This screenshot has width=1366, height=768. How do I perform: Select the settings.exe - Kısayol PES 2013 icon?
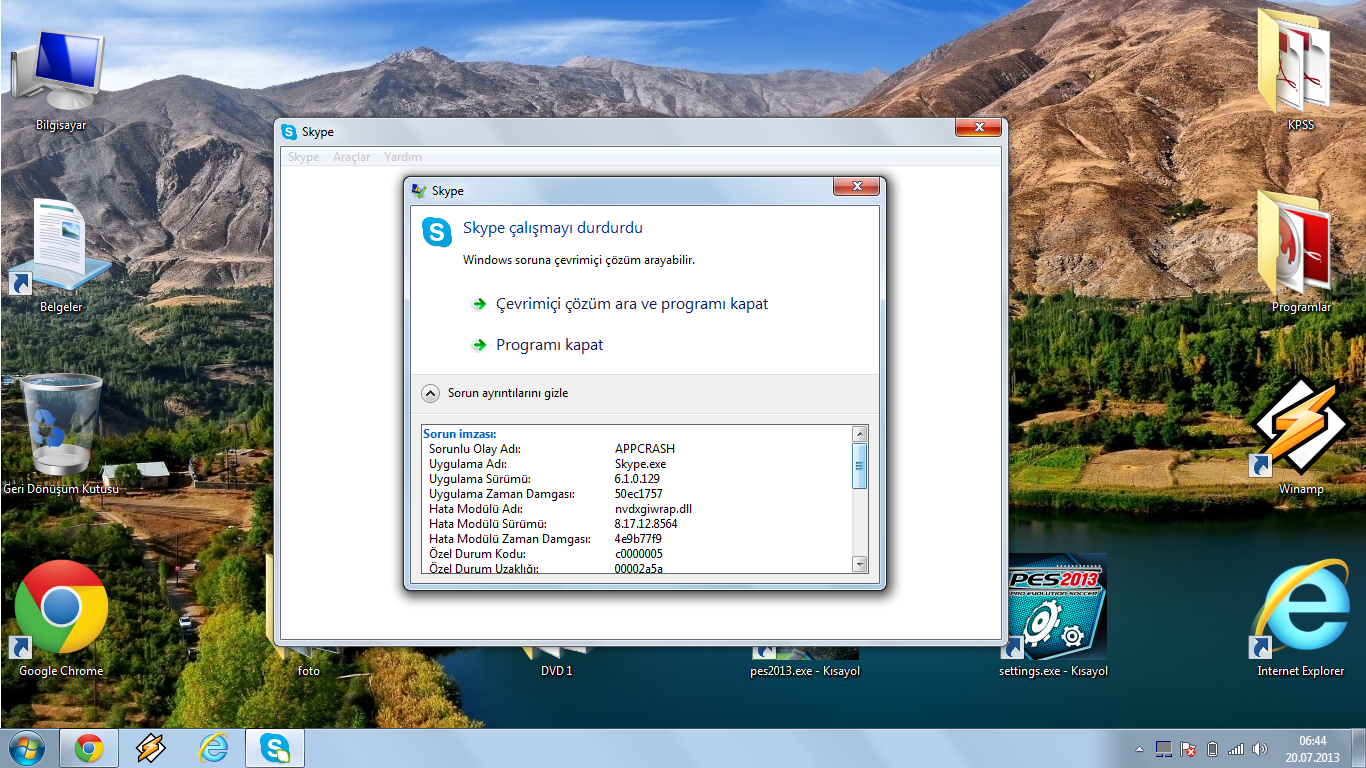(1054, 618)
